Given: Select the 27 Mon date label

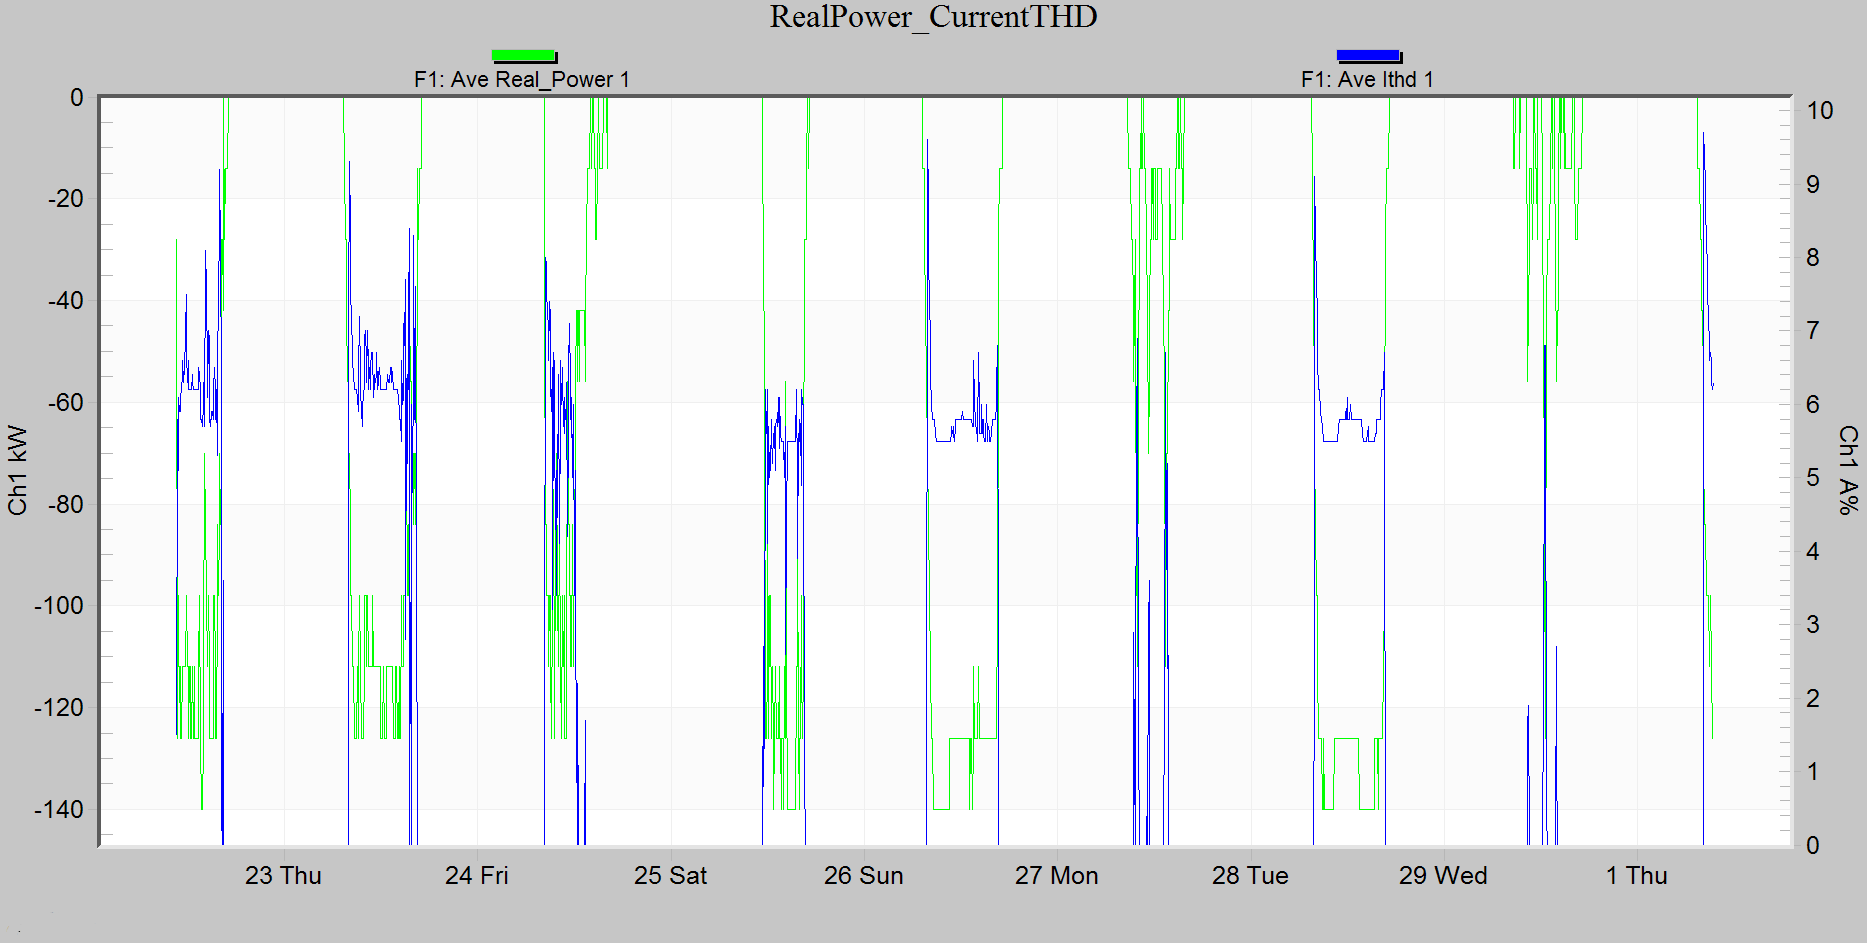Looking at the screenshot, I should (1056, 876).
